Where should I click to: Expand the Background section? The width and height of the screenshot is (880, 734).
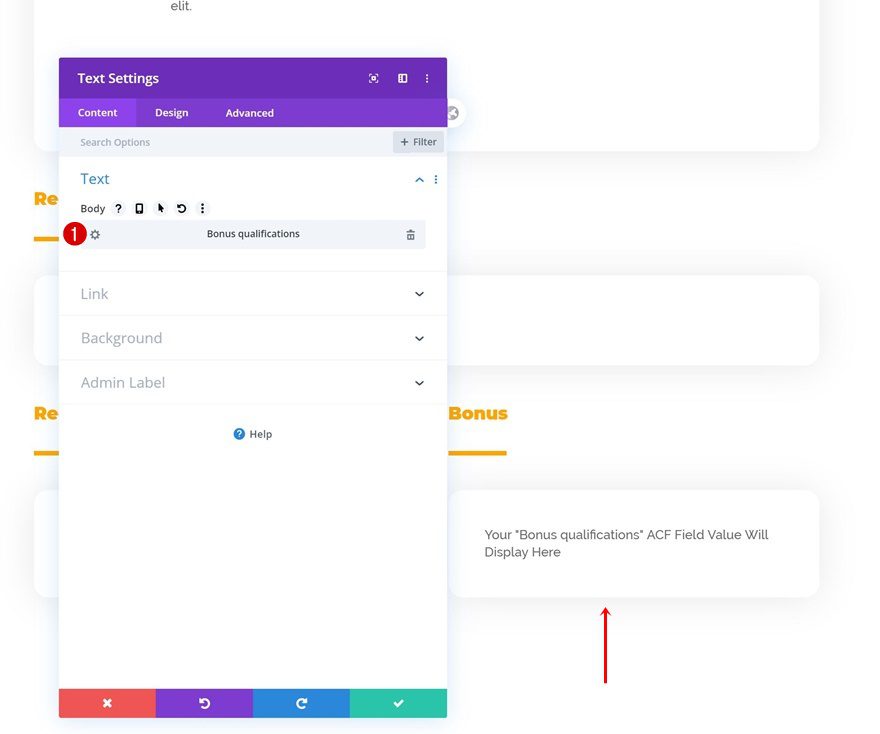(252, 338)
